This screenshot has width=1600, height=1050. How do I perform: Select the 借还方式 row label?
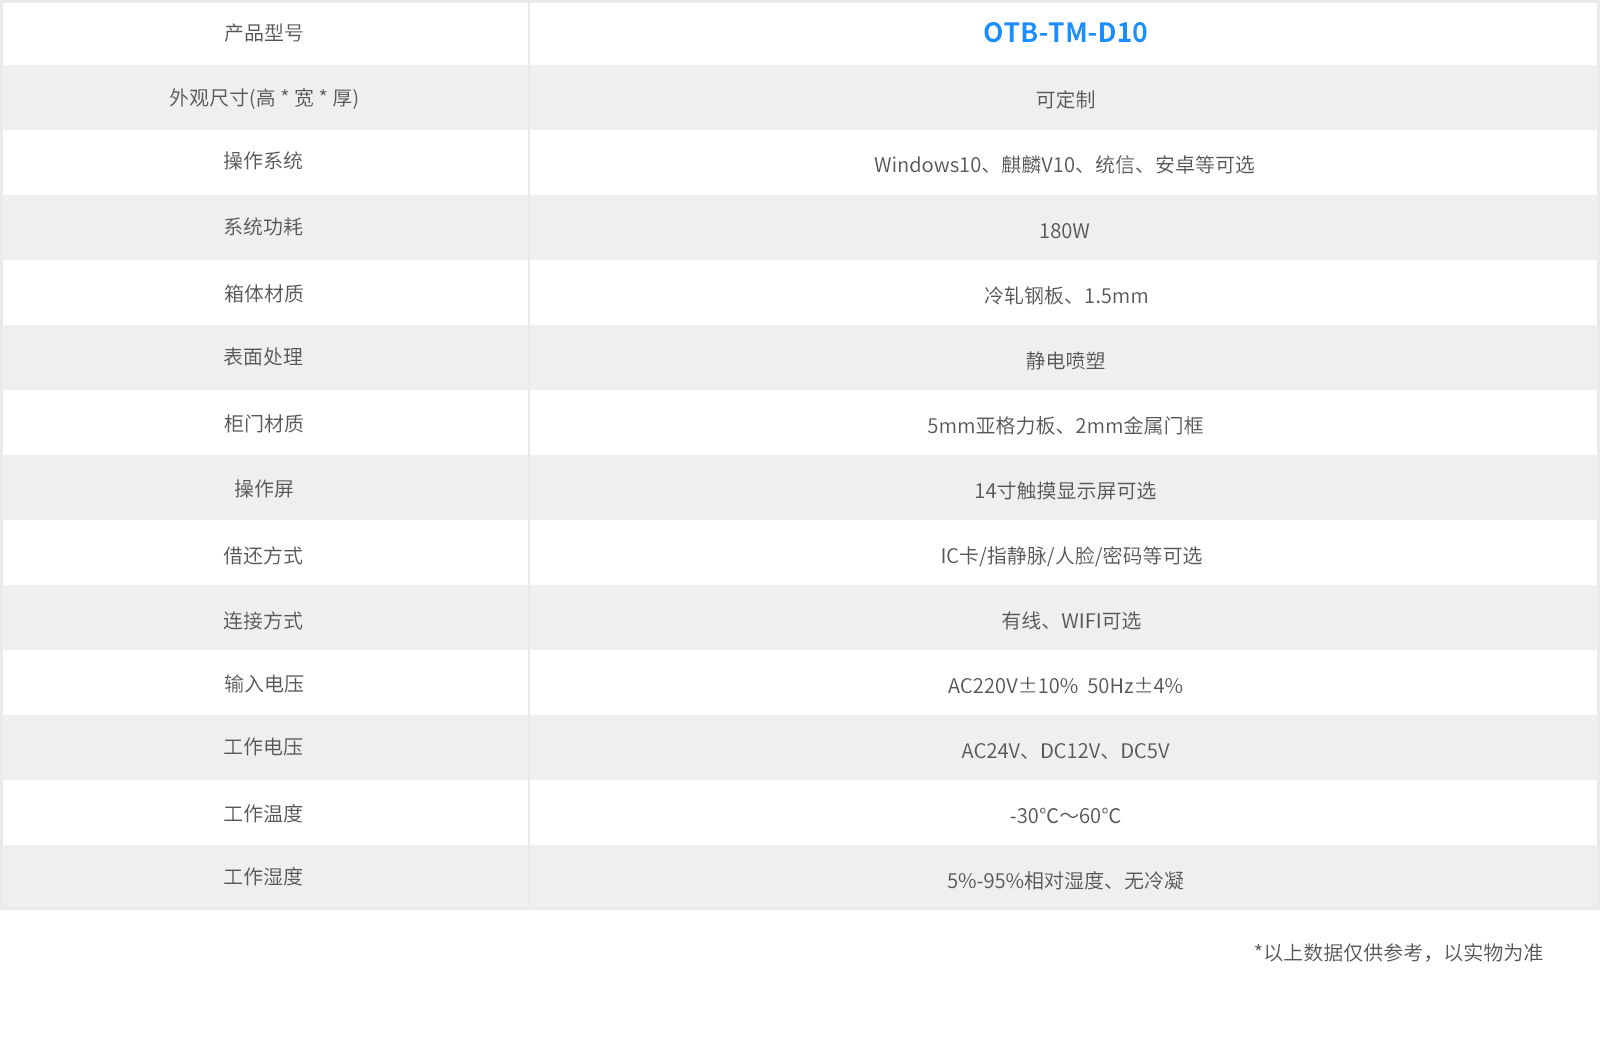(263, 556)
